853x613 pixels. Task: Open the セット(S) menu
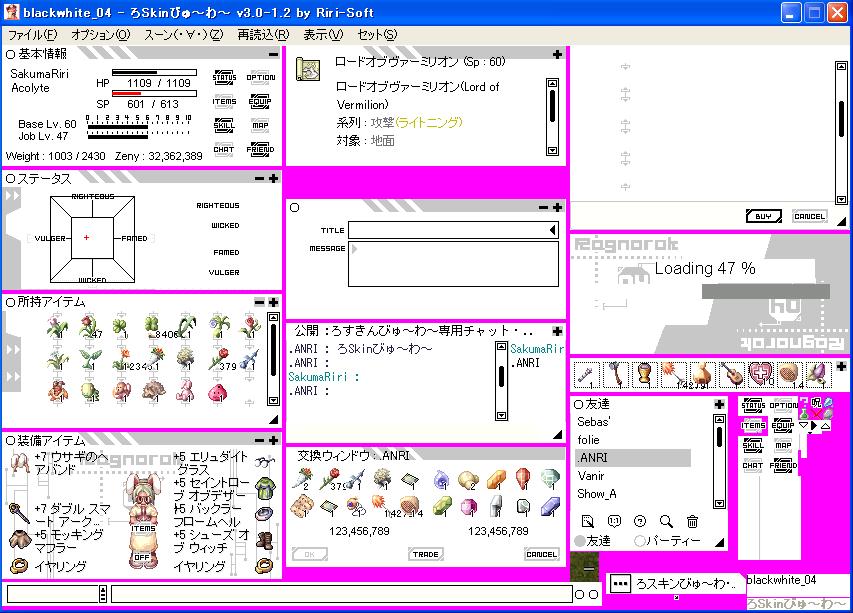(x=377, y=35)
